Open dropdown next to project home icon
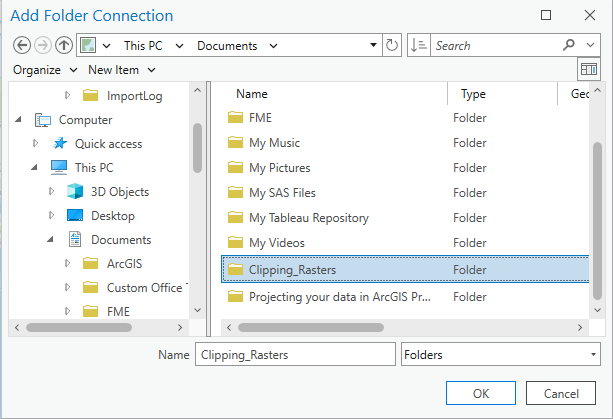 pos(106,46)
